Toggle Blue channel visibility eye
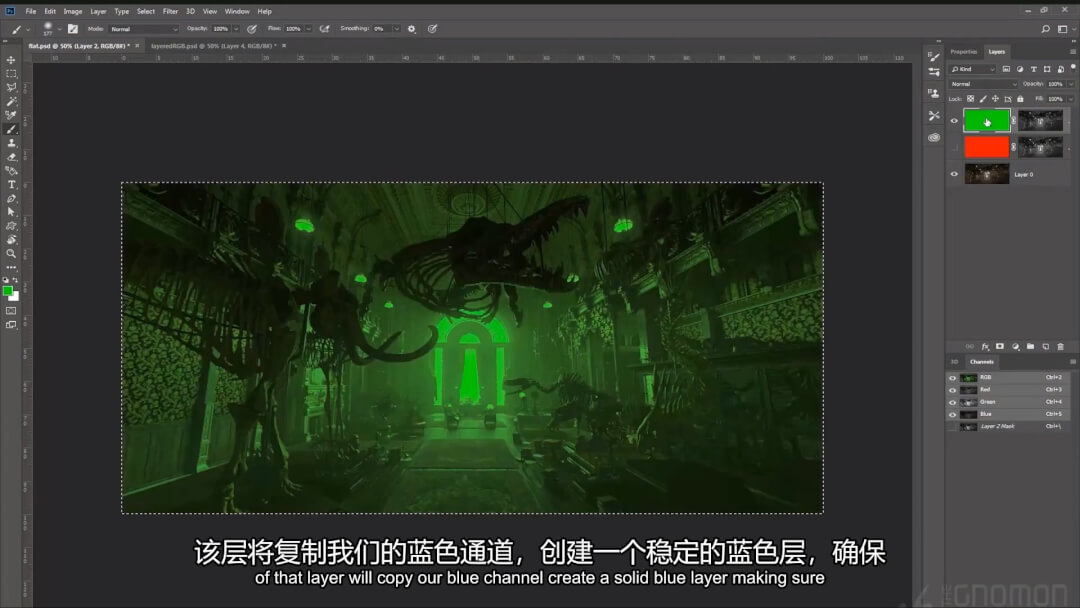The height and width of the screenshot is (608, 1080). coord(953,415)
